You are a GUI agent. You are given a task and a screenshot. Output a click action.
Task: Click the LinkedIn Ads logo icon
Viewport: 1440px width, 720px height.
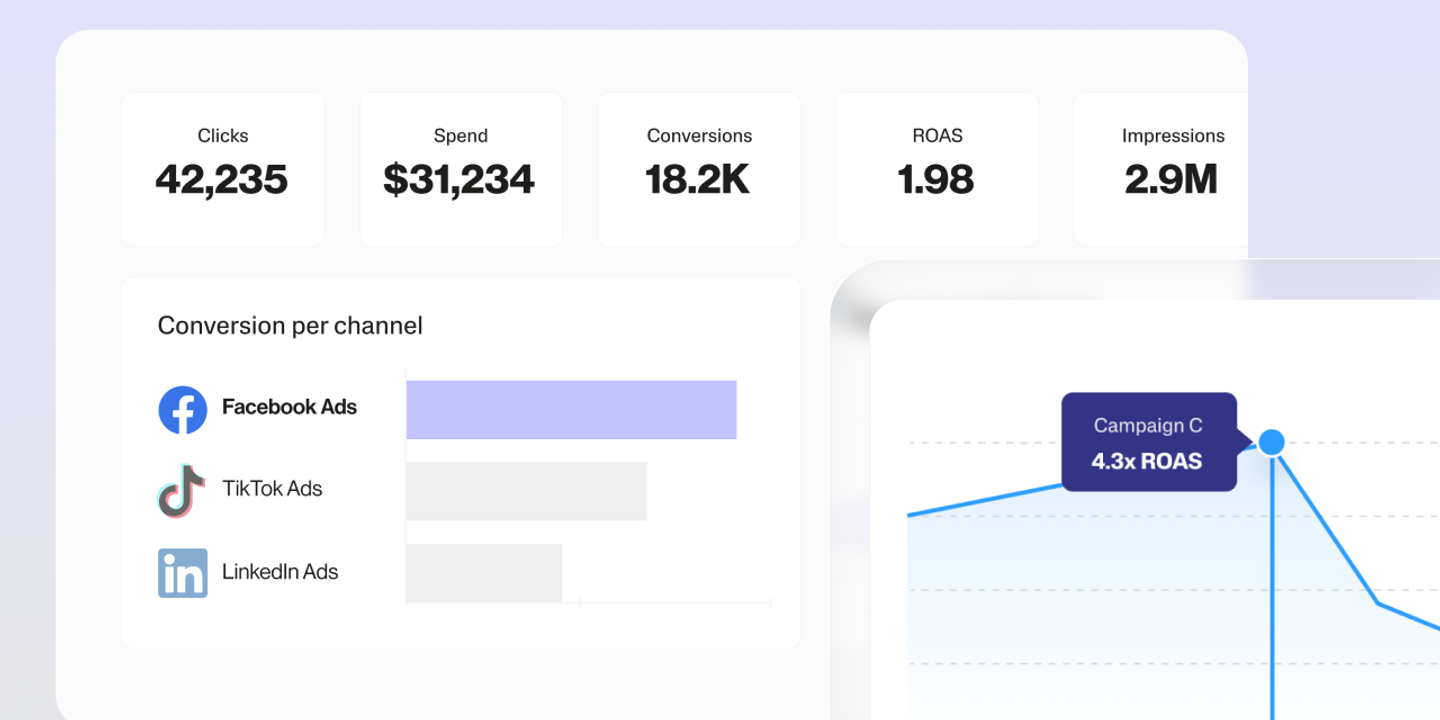183,573
